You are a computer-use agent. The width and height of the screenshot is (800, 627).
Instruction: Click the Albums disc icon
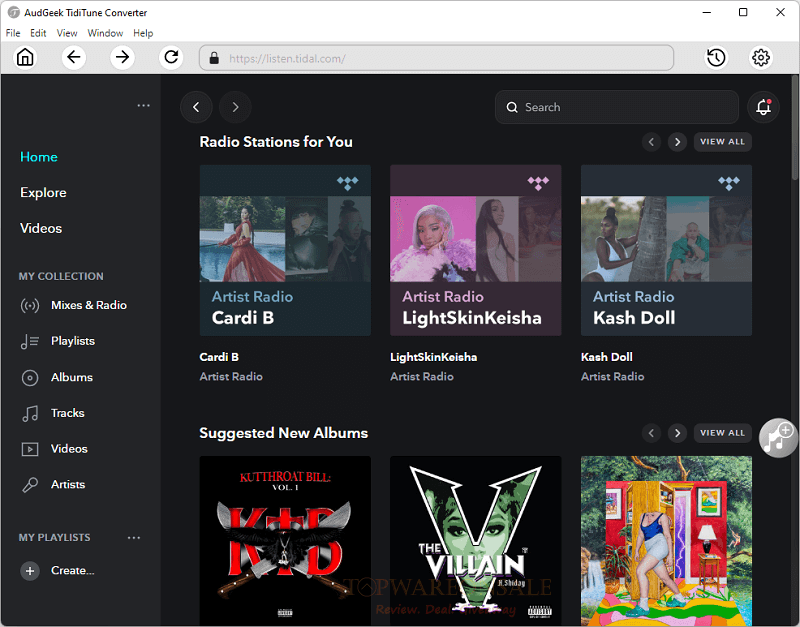click(x=30, y=378)
